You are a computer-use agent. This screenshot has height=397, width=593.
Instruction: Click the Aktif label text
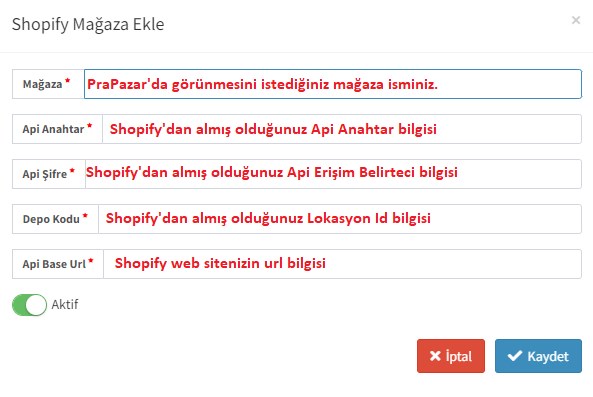click(x=65, y=304)
